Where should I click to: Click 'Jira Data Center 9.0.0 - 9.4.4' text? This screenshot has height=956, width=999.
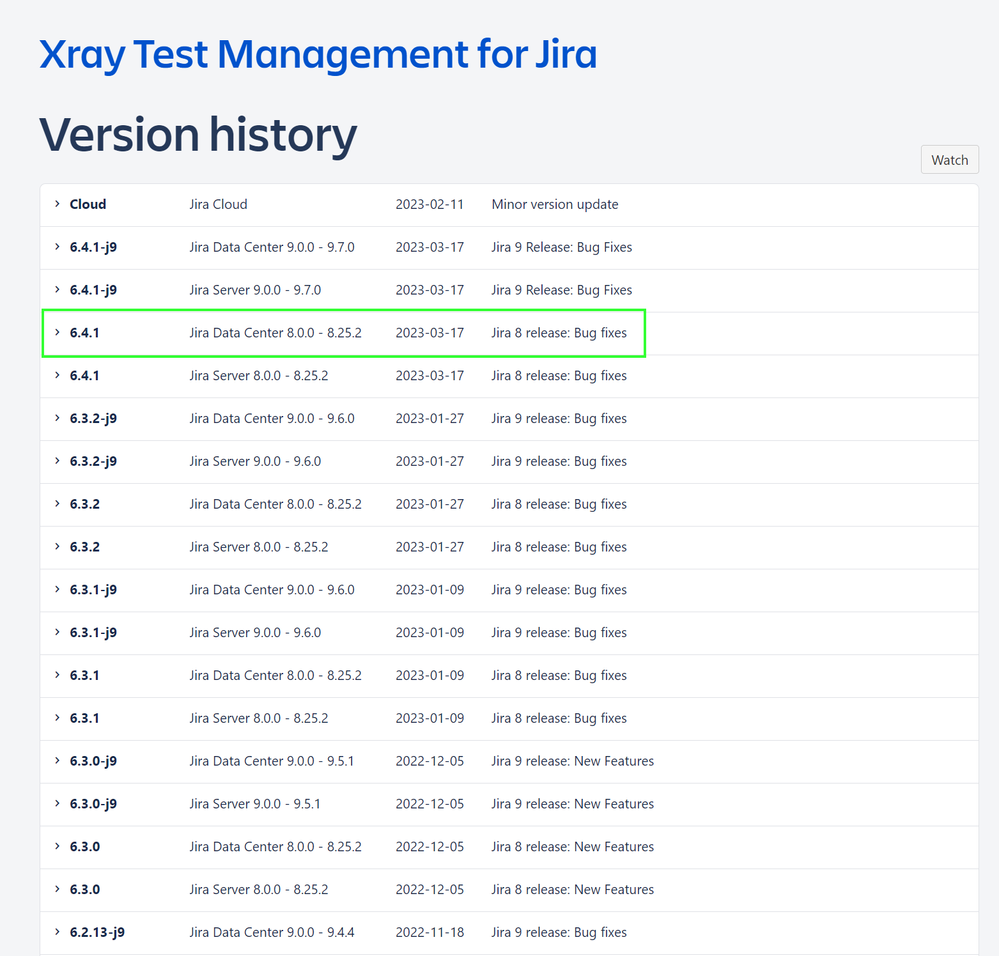pyautogui.click(x=271, y=932)
